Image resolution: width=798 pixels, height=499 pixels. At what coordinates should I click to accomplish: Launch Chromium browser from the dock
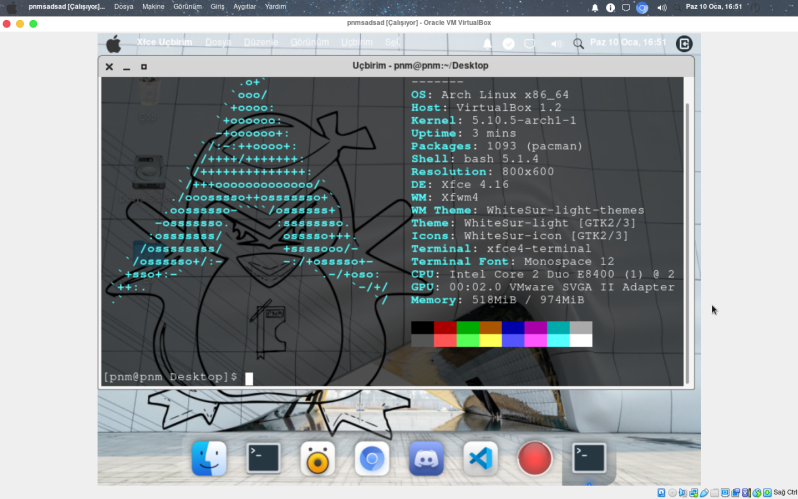coord(372,458)
